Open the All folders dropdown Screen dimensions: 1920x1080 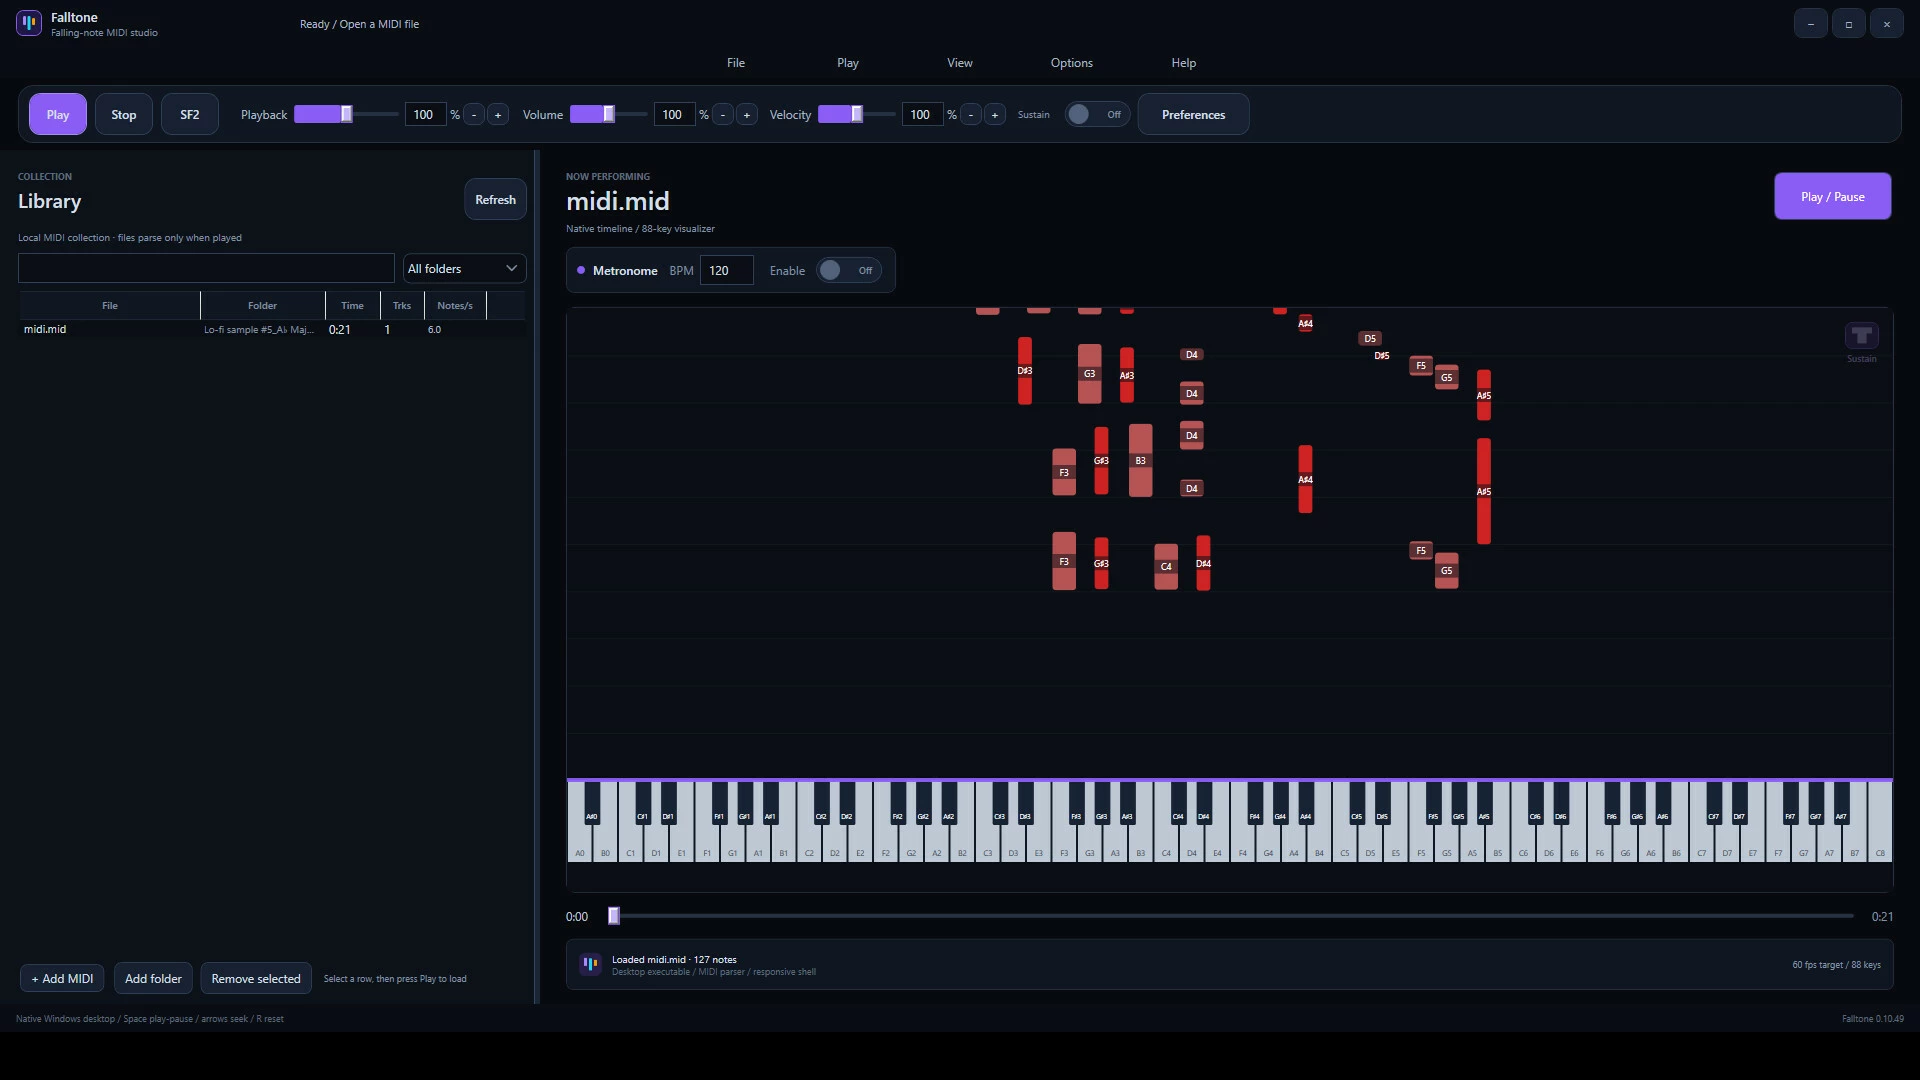464,269
